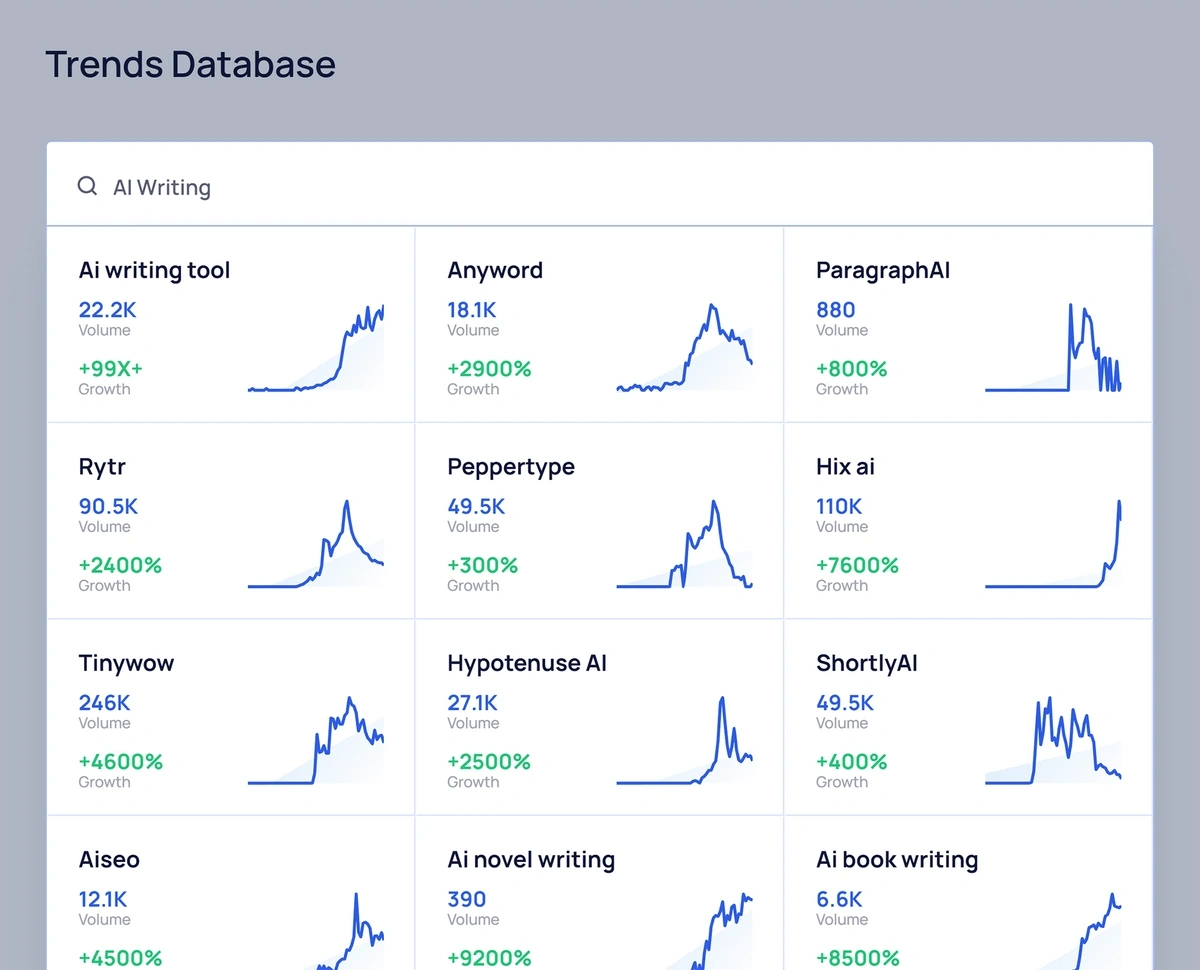Open the Hix ai trend title
The height and width of the screenshot is (970, 1200).
(845, 467)
